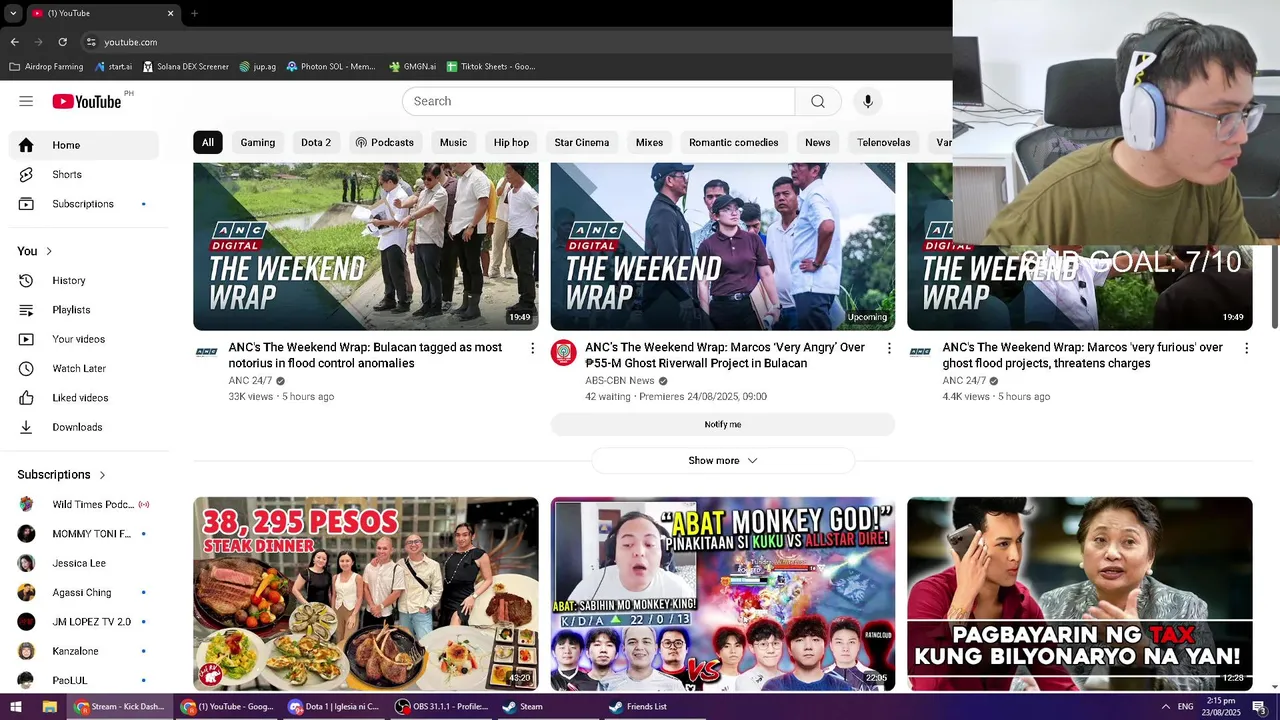Open more options for Marcos 'Very Angry' video
The width and height of the screenshot is (1280, 720).
pos(889,348)
